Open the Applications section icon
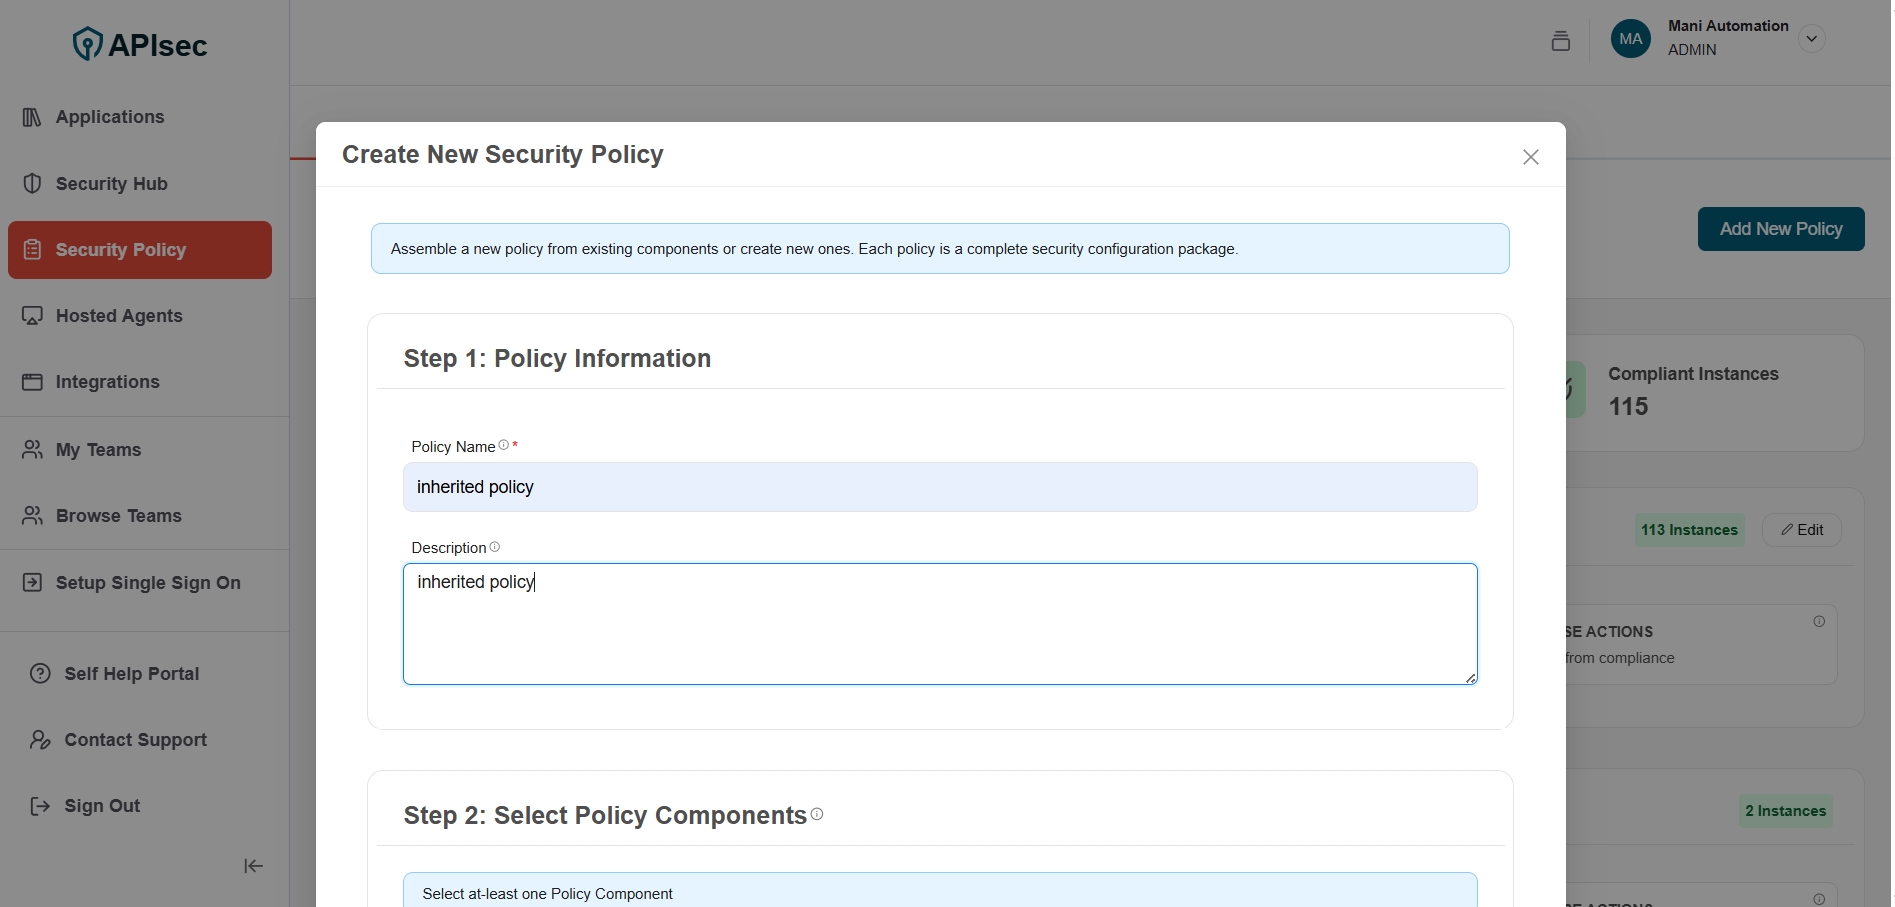The width and height of the screenshot is (1895, 907). tap(32, 116)
